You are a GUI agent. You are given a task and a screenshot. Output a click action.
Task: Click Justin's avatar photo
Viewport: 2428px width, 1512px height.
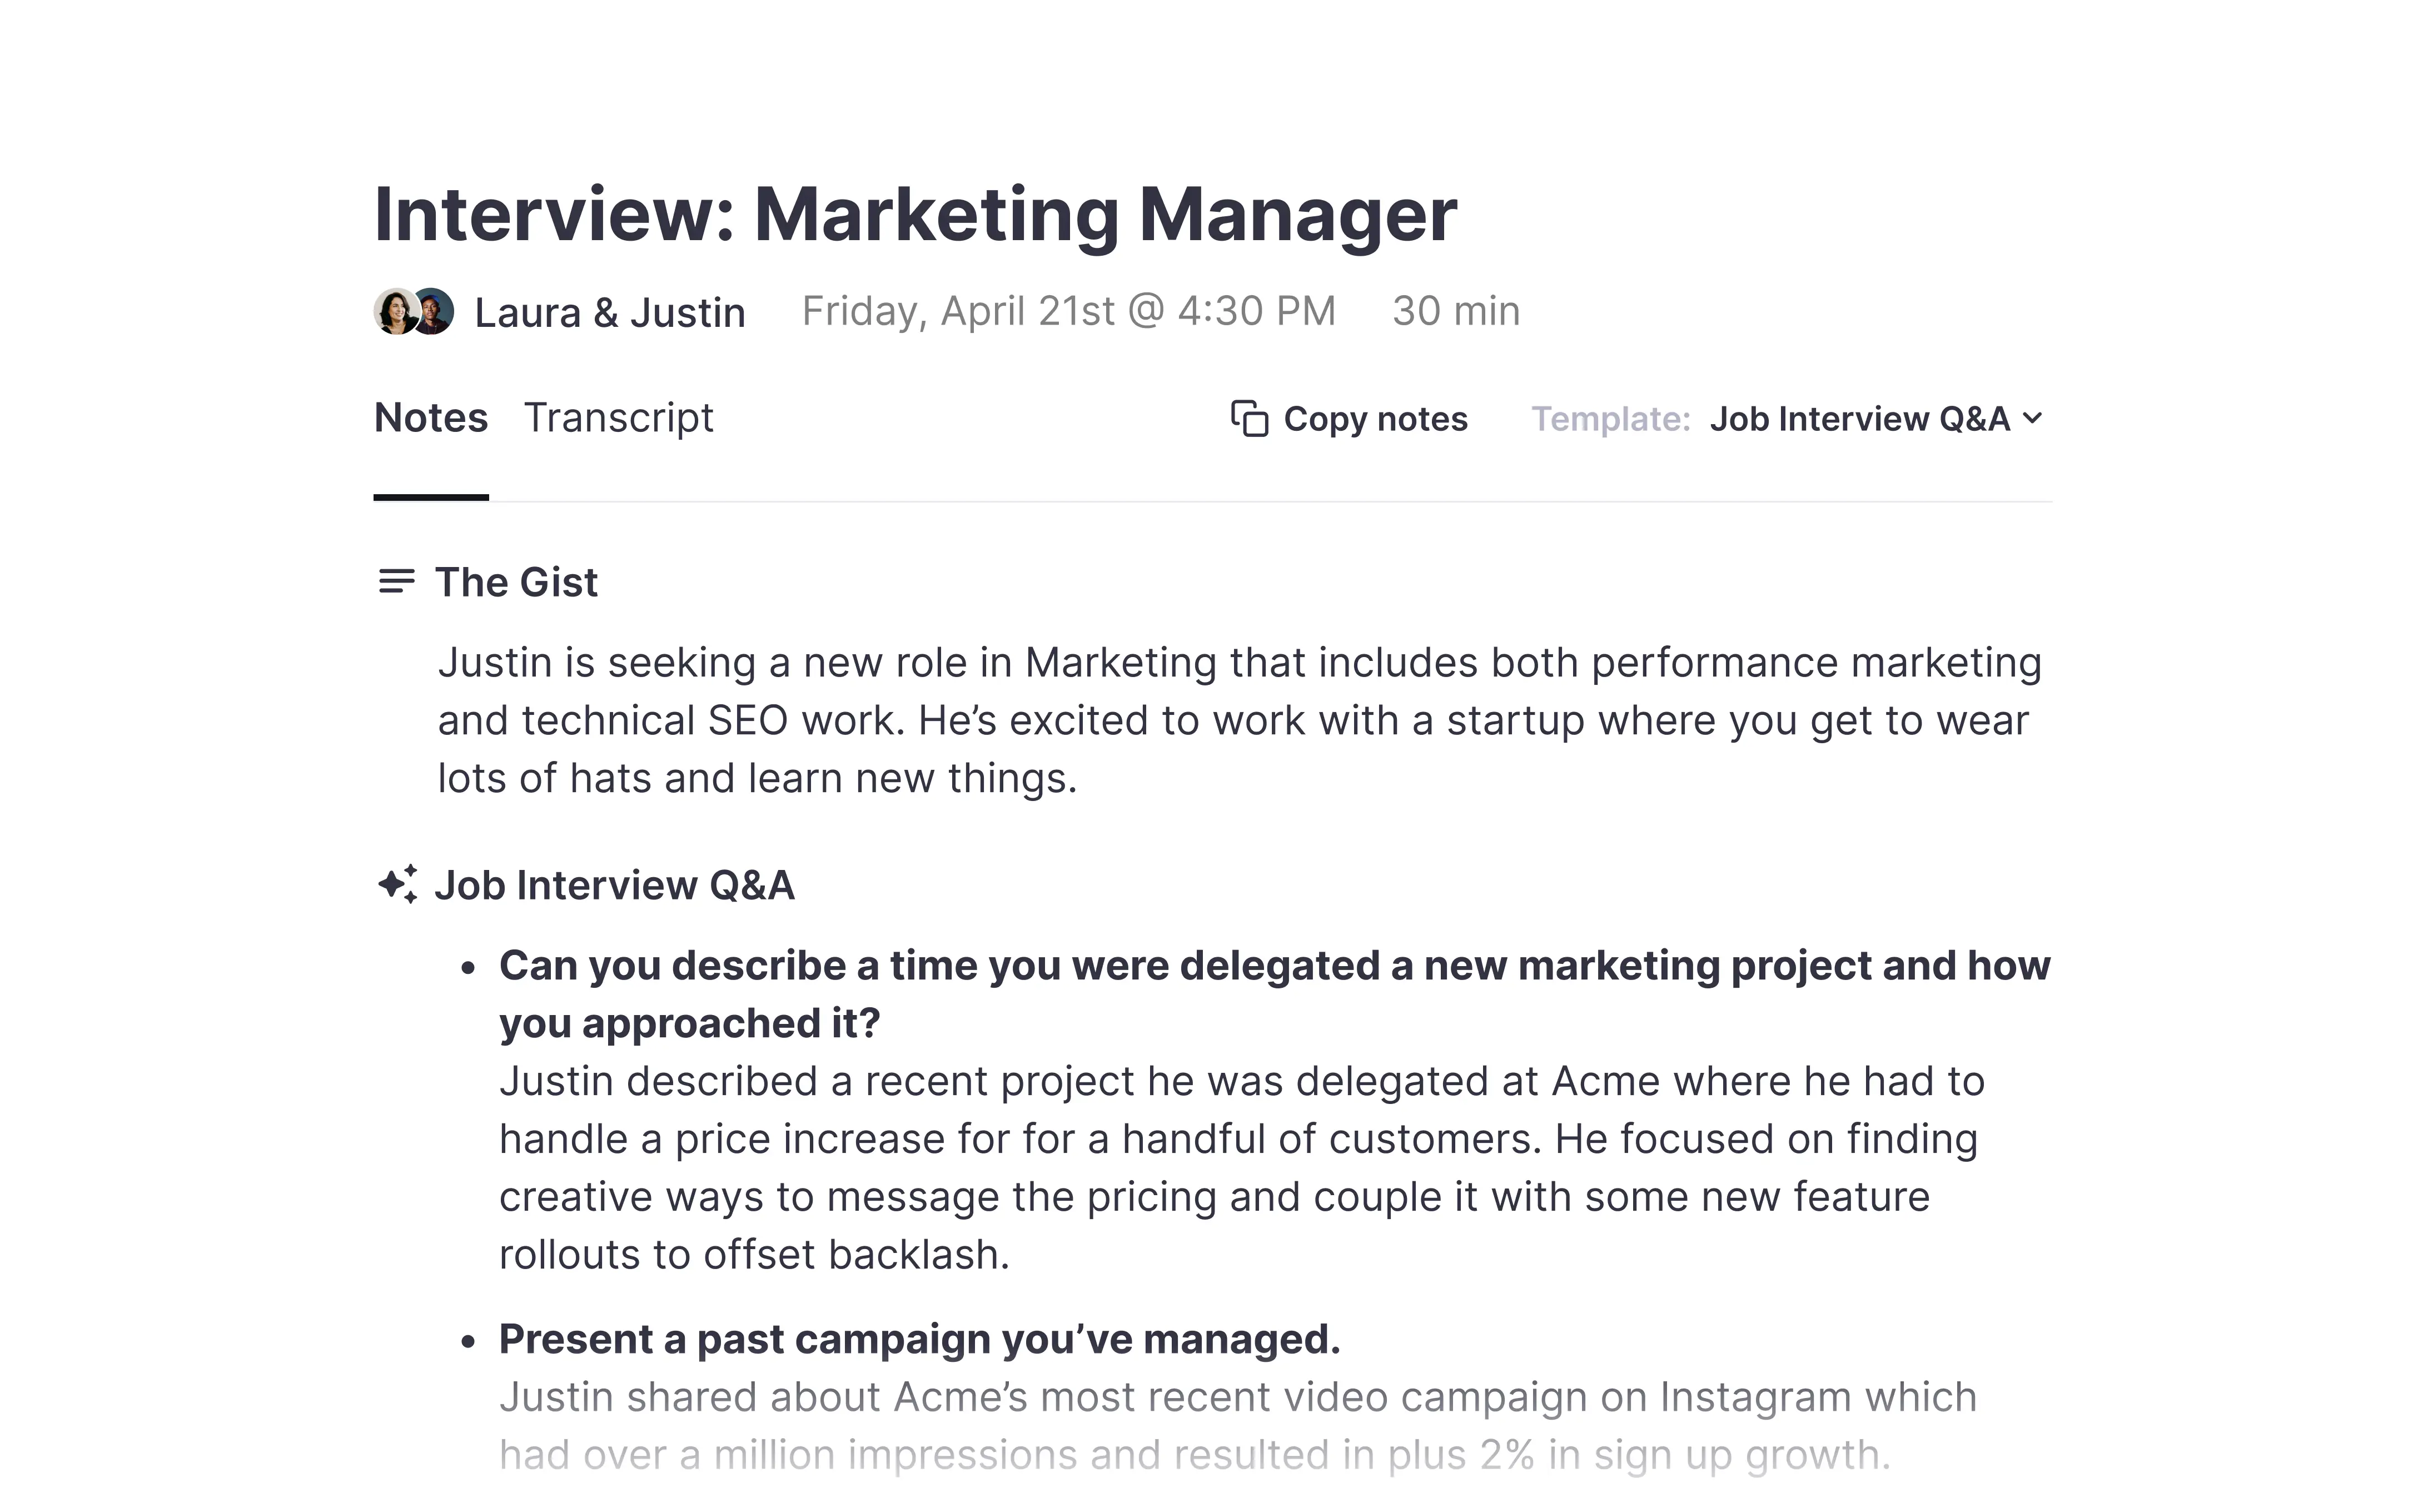coord(434,311)
